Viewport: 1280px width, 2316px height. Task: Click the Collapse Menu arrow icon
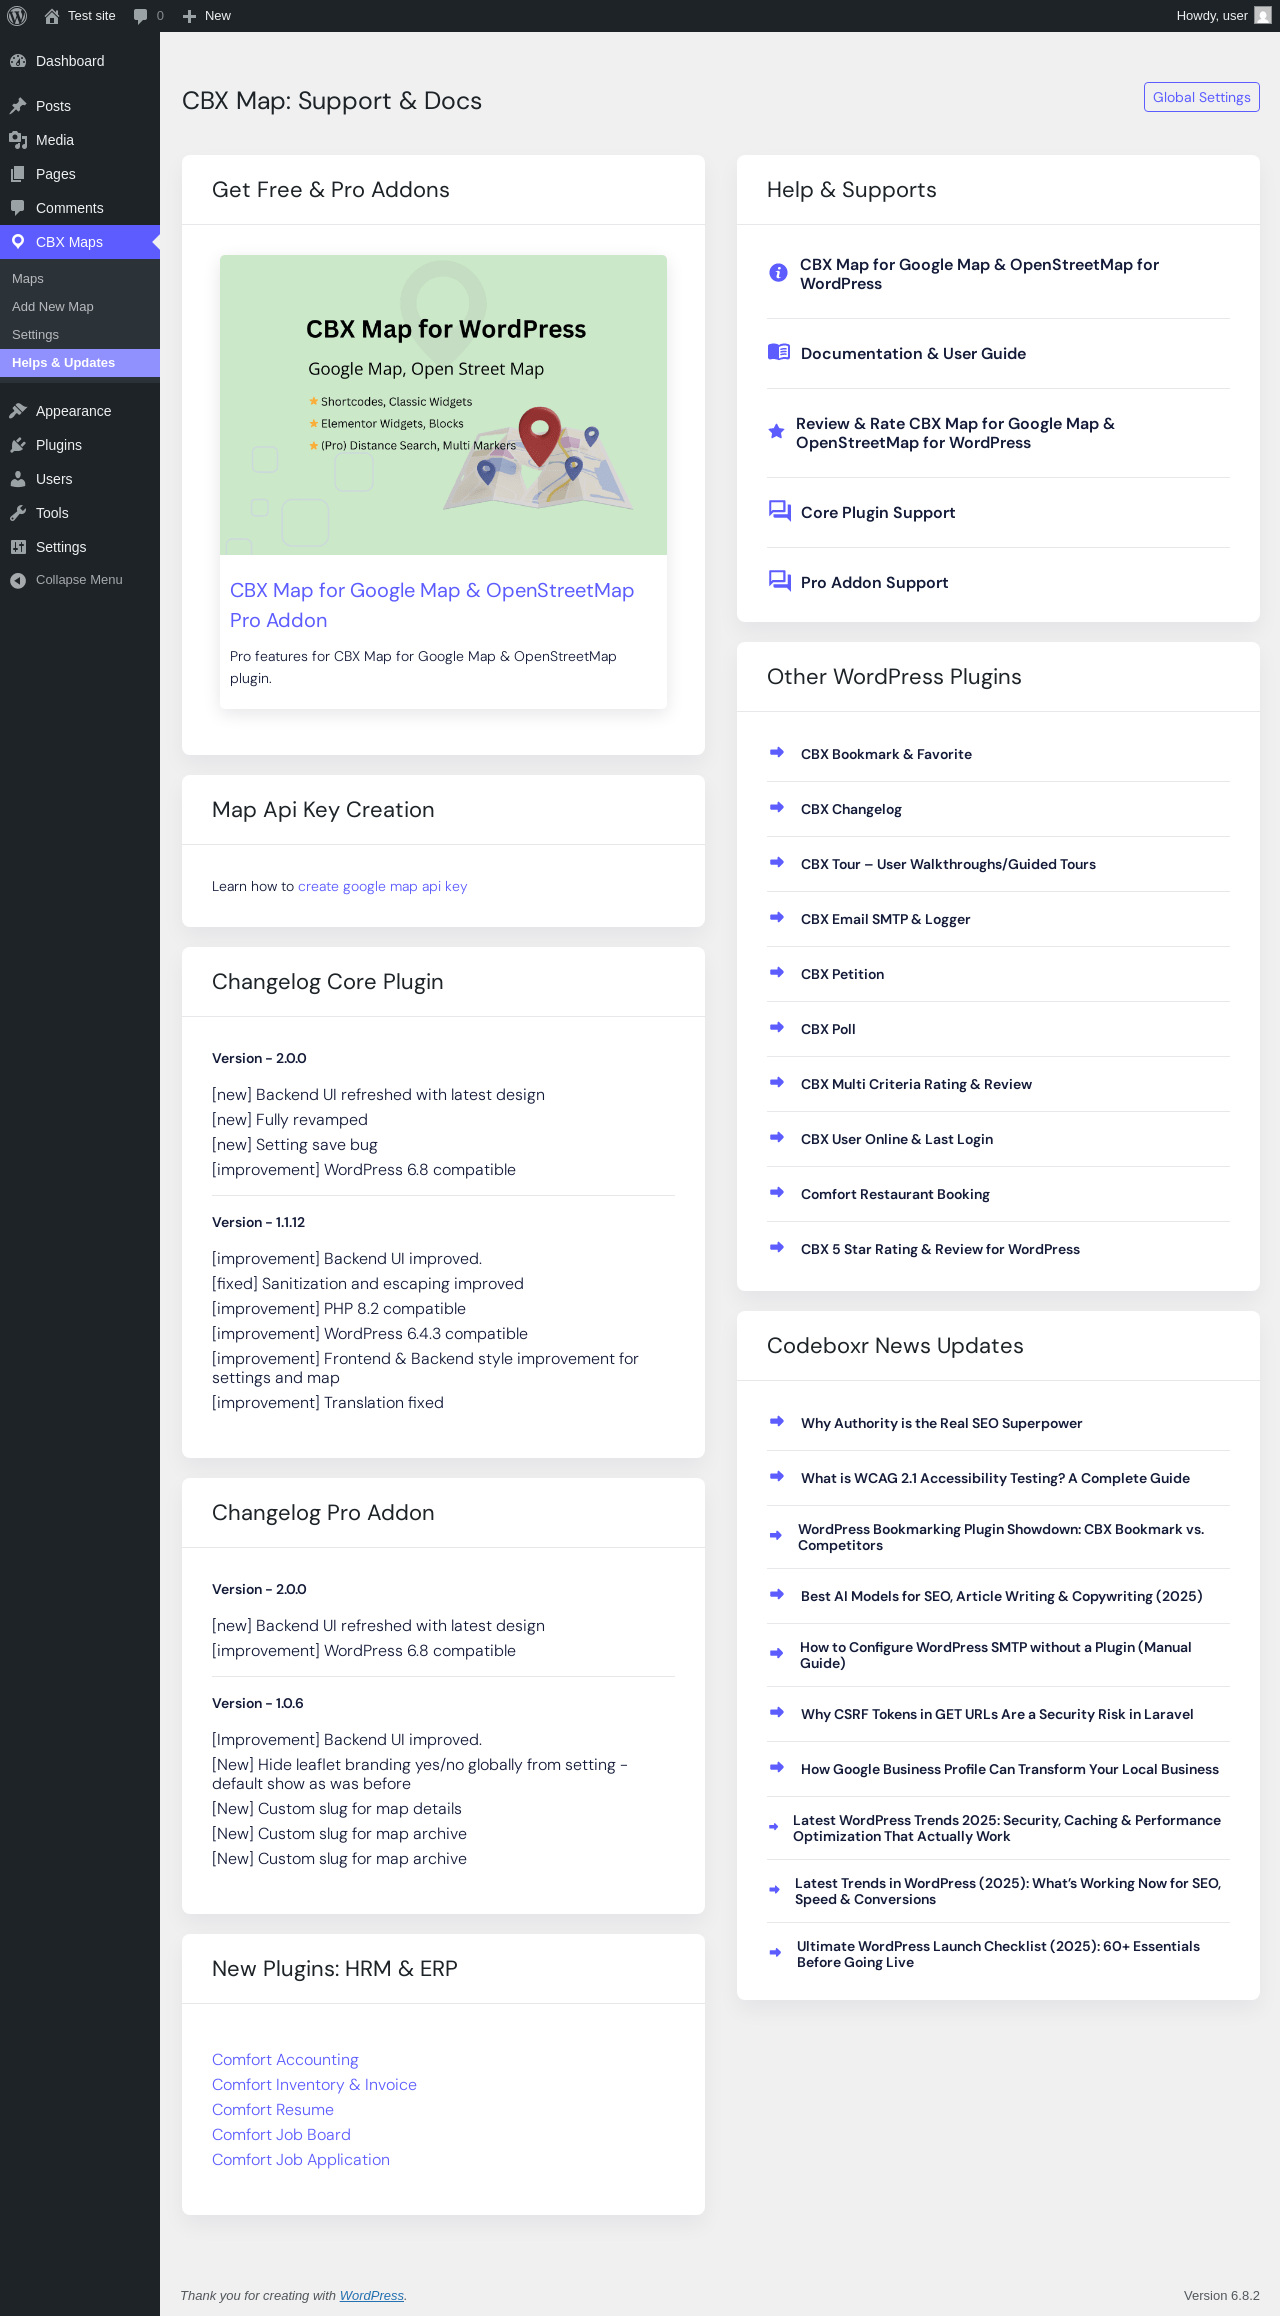click(18, 580)
